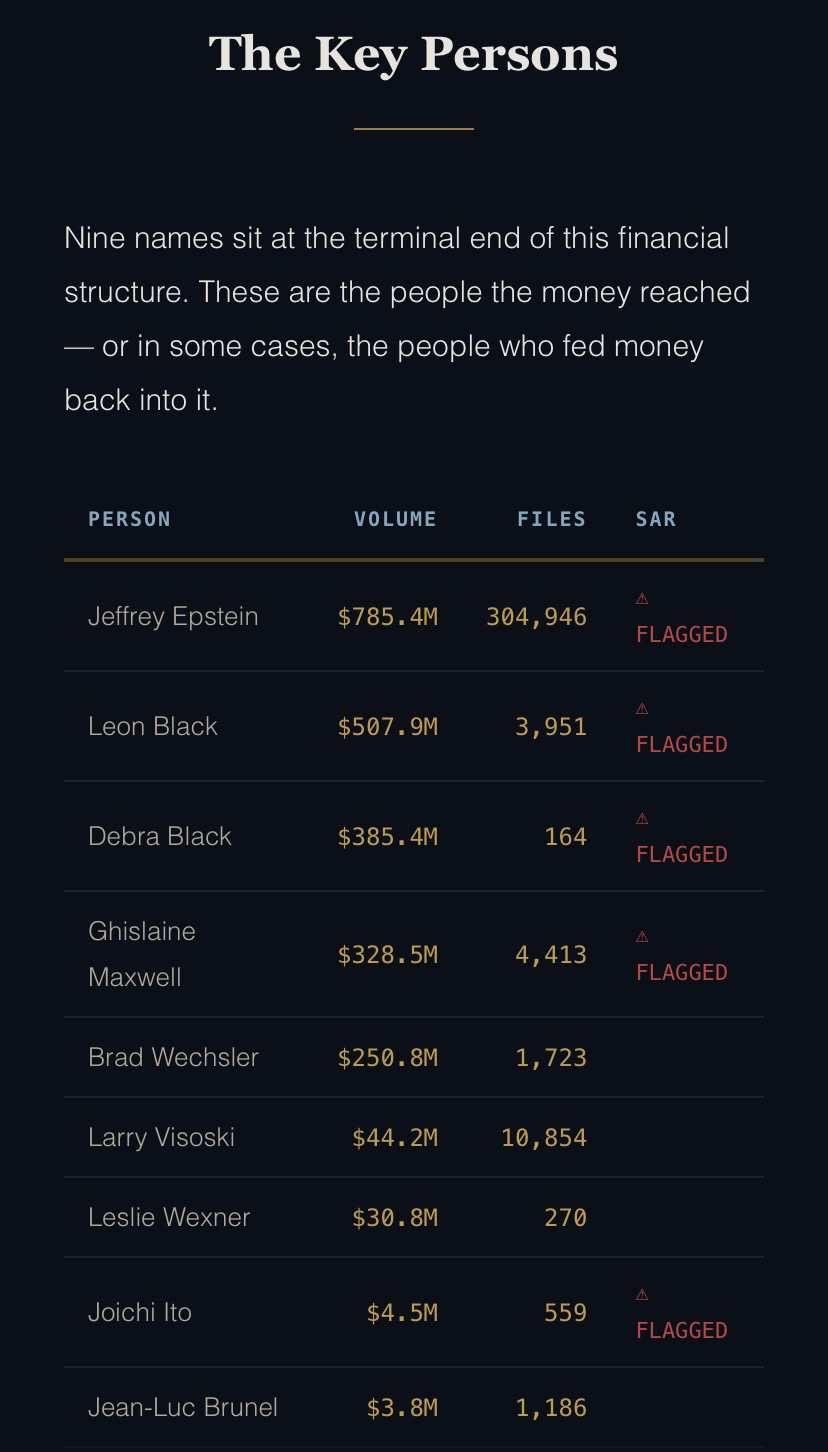Click the warning icon in Leon Black row
828x1452 pixels.
pos(642,708)
